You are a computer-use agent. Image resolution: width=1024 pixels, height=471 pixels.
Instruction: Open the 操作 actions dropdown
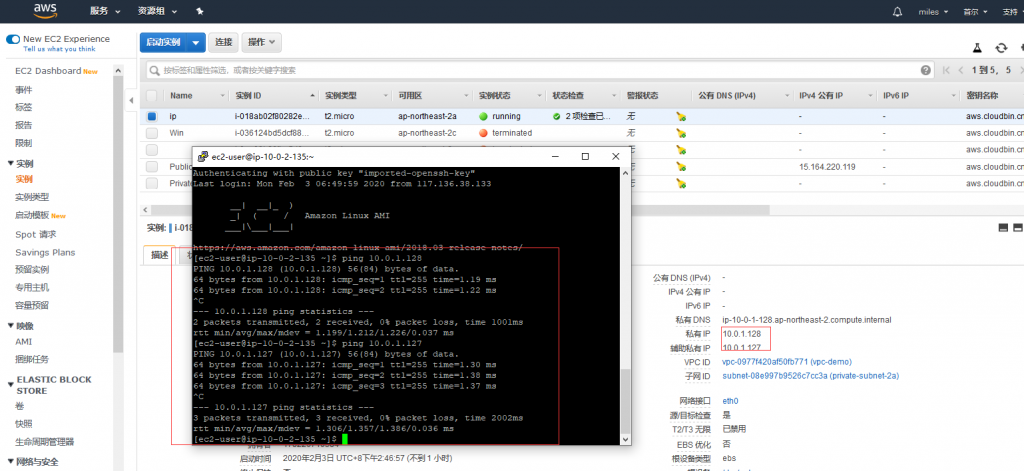pyautogui.click(x=261, y=42)
